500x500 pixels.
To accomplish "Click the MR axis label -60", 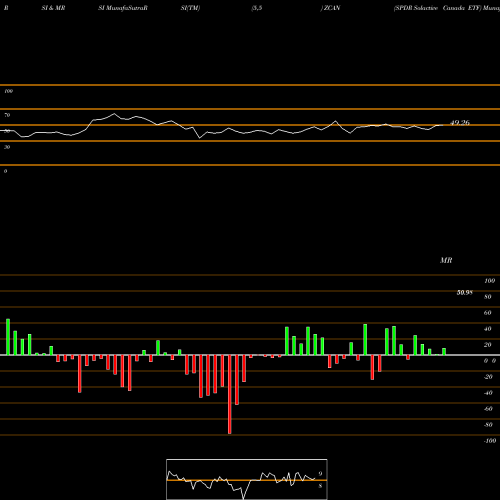I will tap(488, 409).
